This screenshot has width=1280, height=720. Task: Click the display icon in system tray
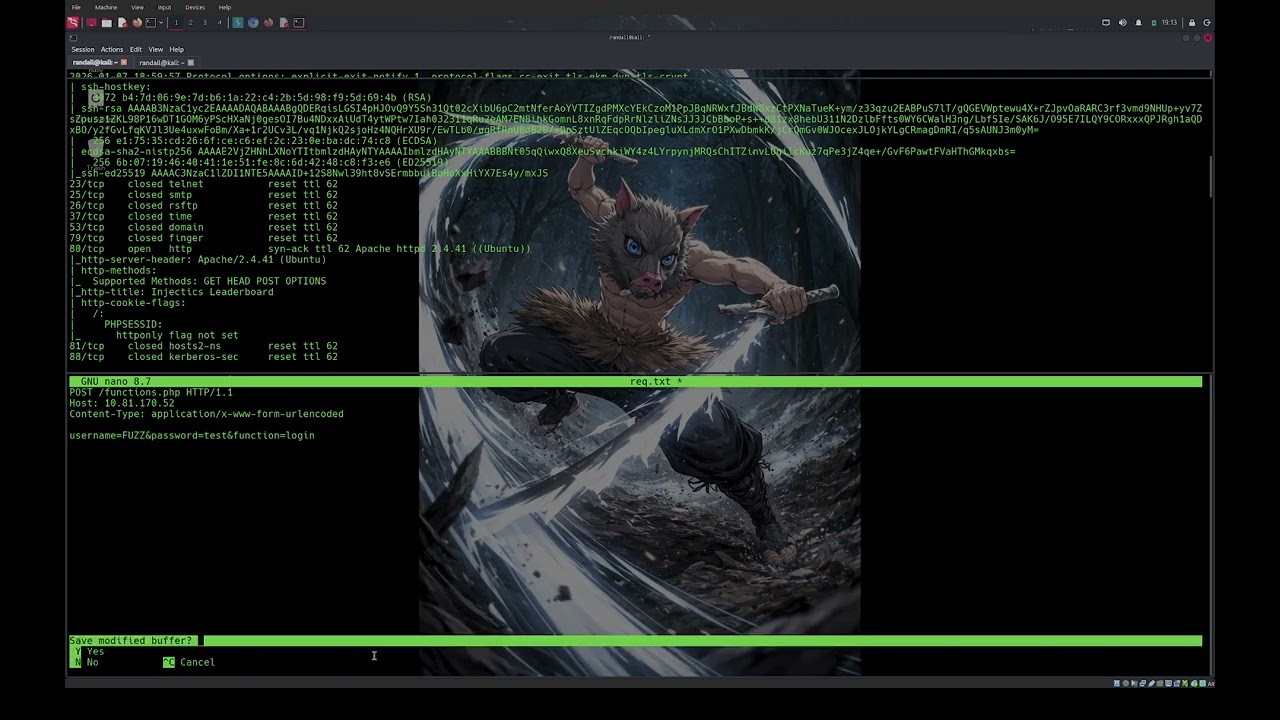1106,22
